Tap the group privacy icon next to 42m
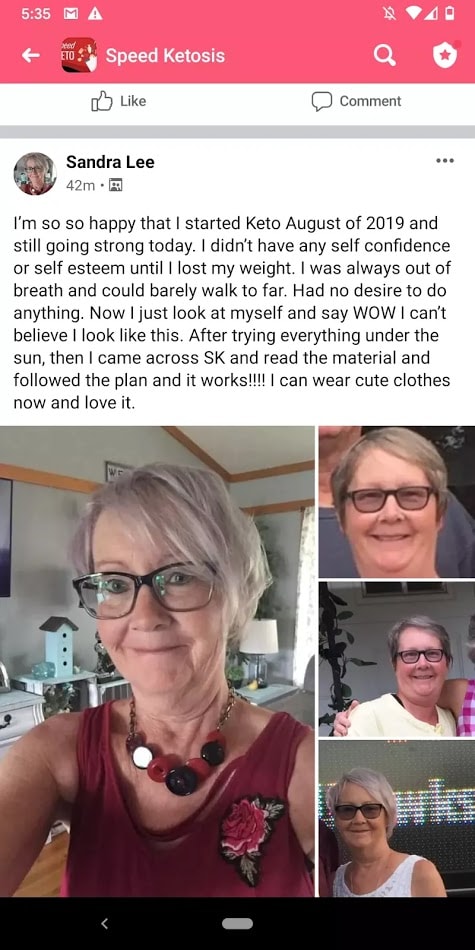 point(115,185)
